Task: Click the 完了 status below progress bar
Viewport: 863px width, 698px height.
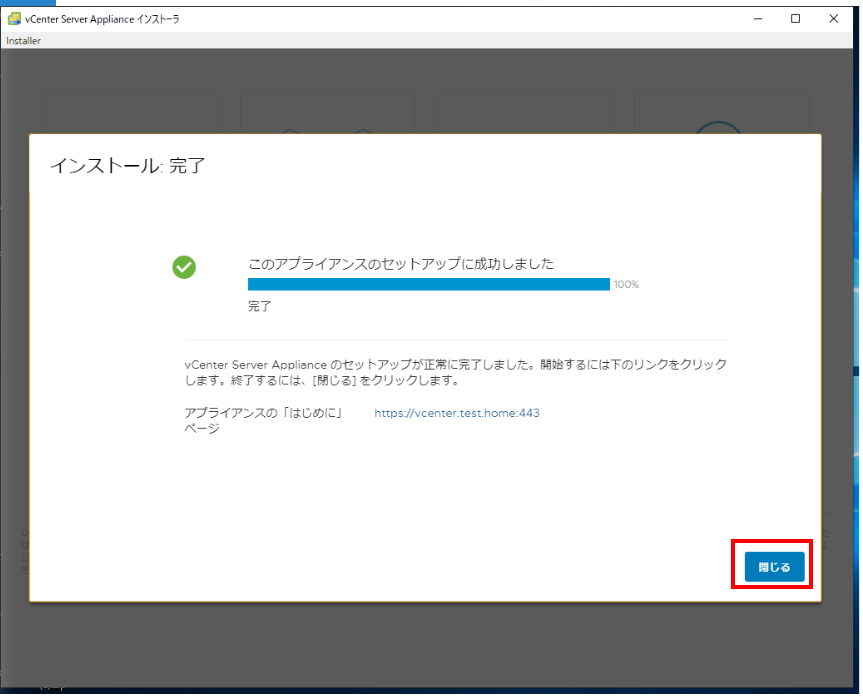Action: 259,306
